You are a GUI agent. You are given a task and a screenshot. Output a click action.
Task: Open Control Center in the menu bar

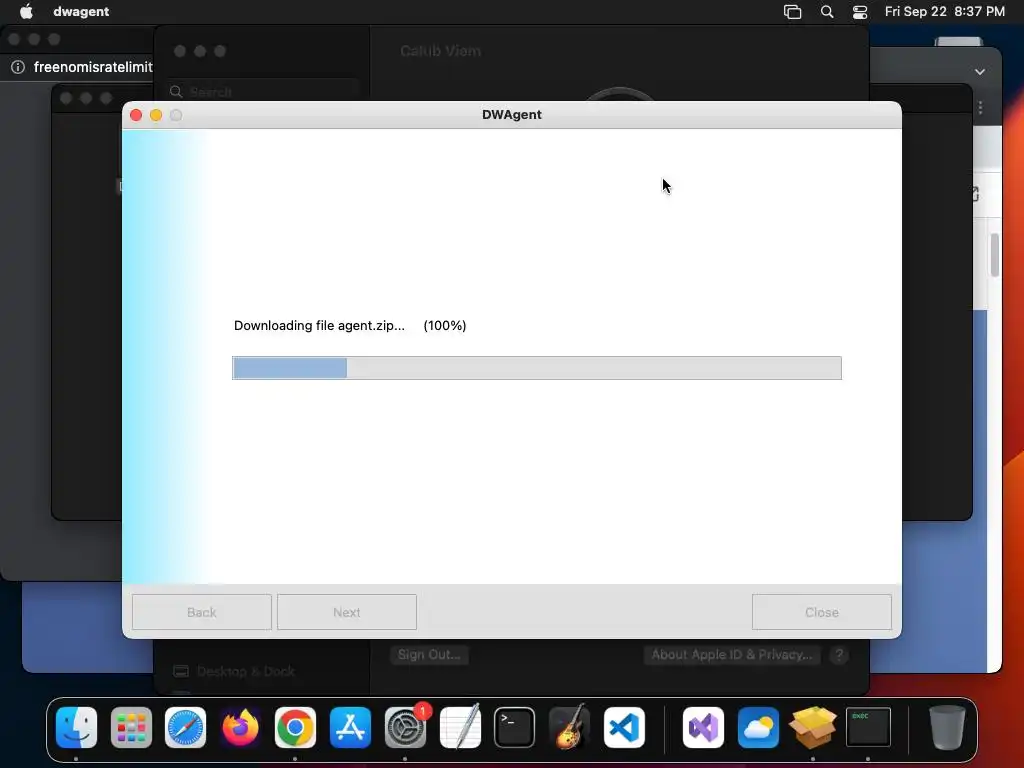(x=860, y=12)
